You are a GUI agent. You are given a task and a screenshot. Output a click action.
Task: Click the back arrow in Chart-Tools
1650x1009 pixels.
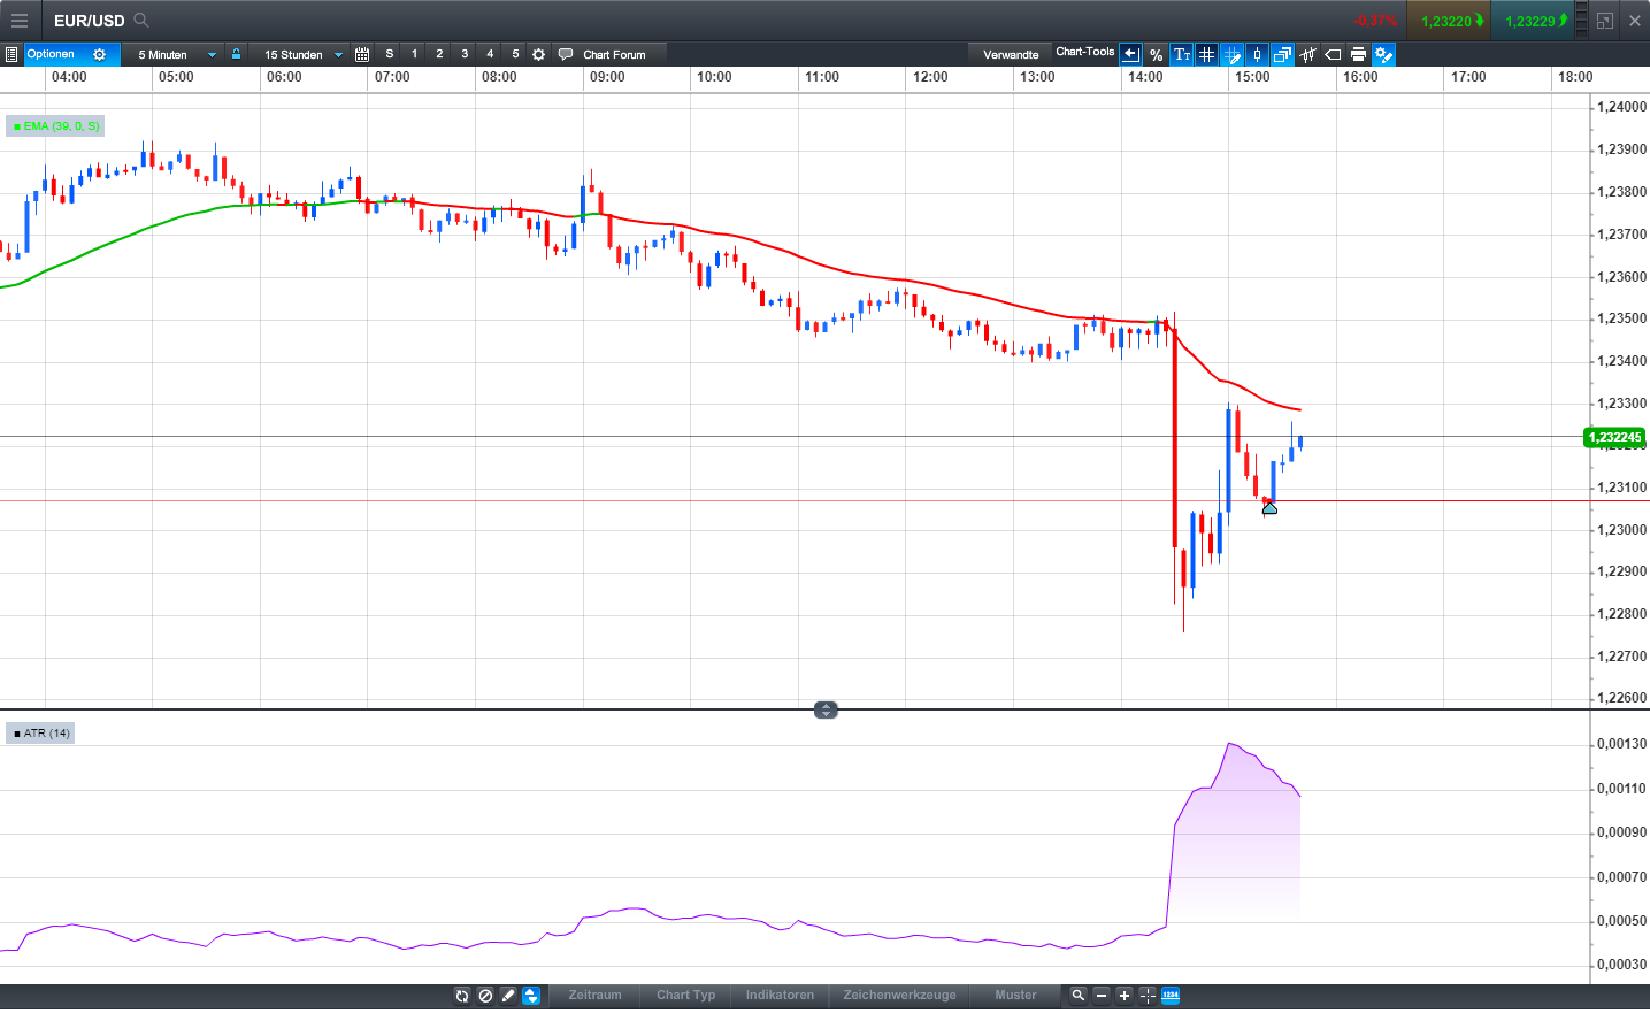1130,55
